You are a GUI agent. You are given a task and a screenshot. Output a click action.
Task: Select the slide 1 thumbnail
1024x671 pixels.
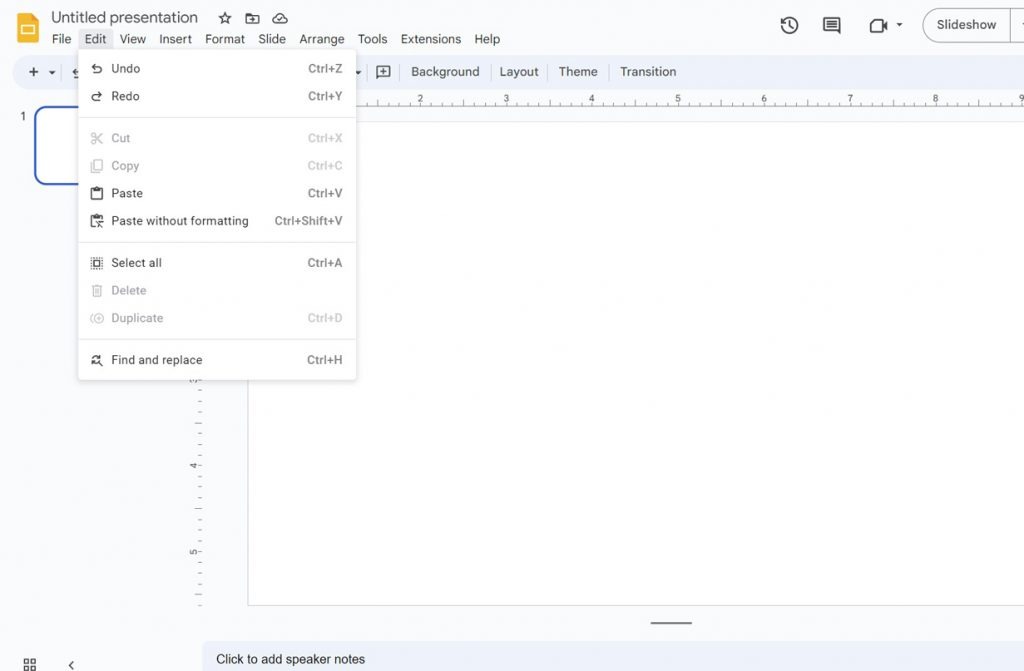pos(57,146)
